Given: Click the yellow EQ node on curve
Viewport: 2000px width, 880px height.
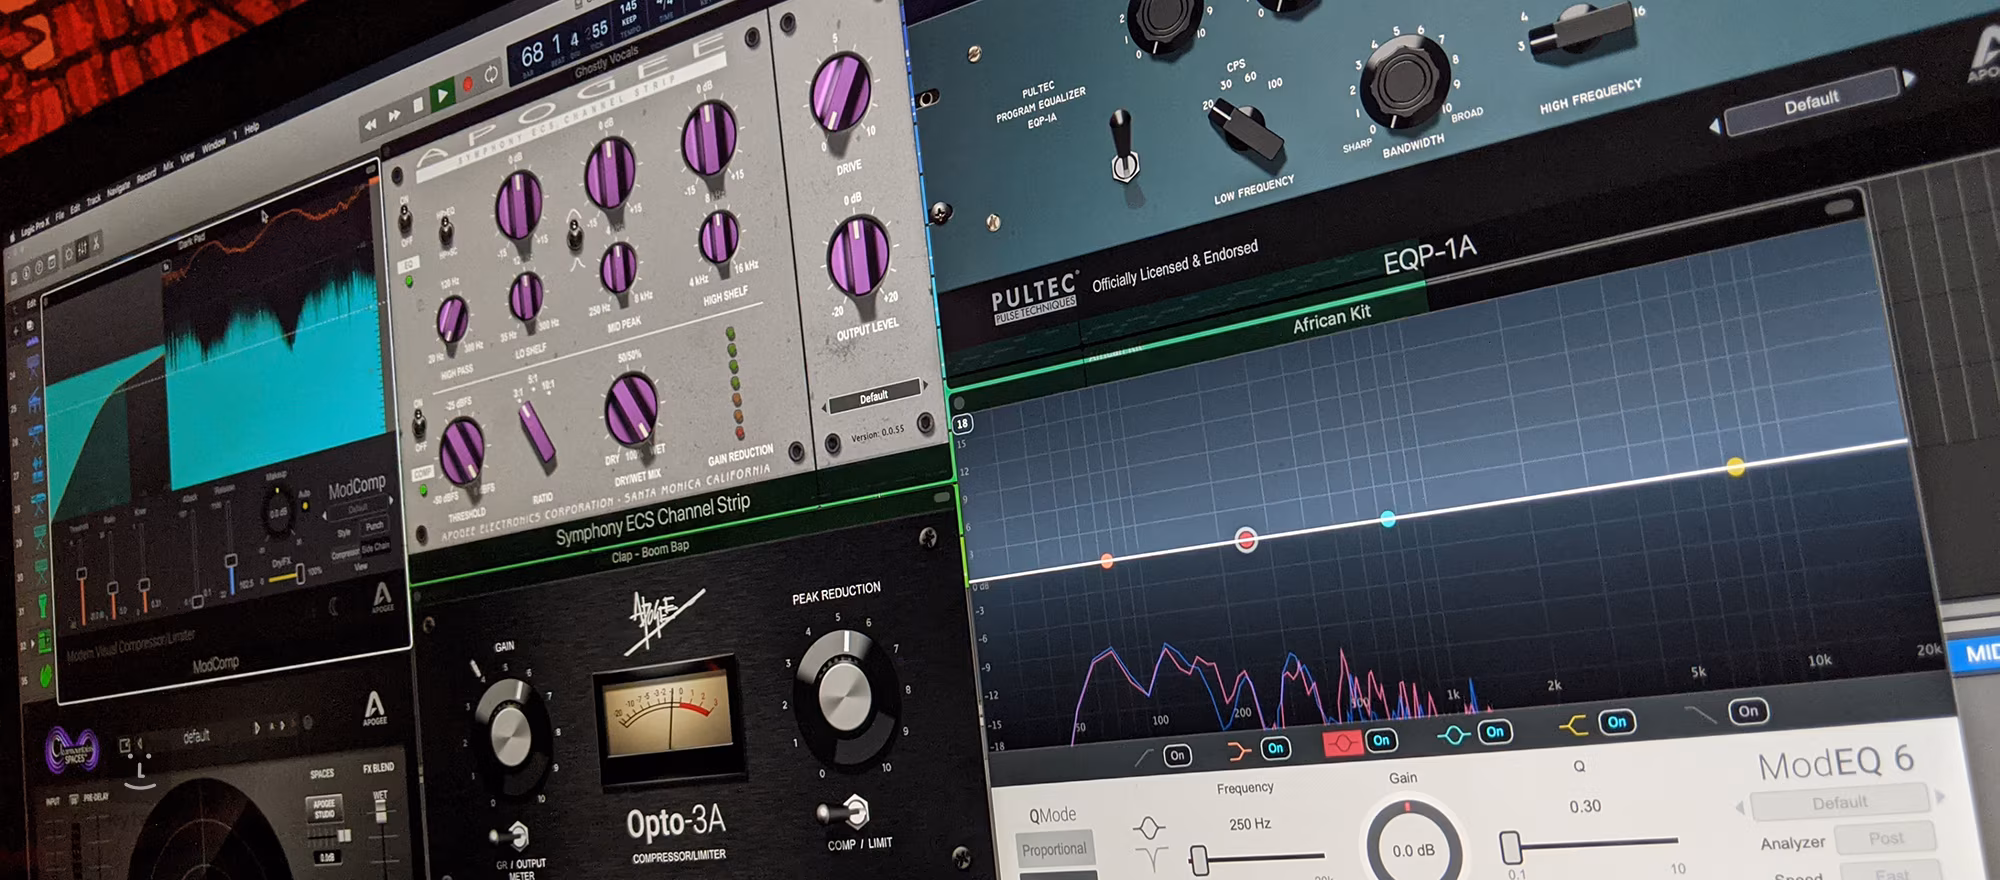Looking at the screenshot, I should tap(1735, 466).
